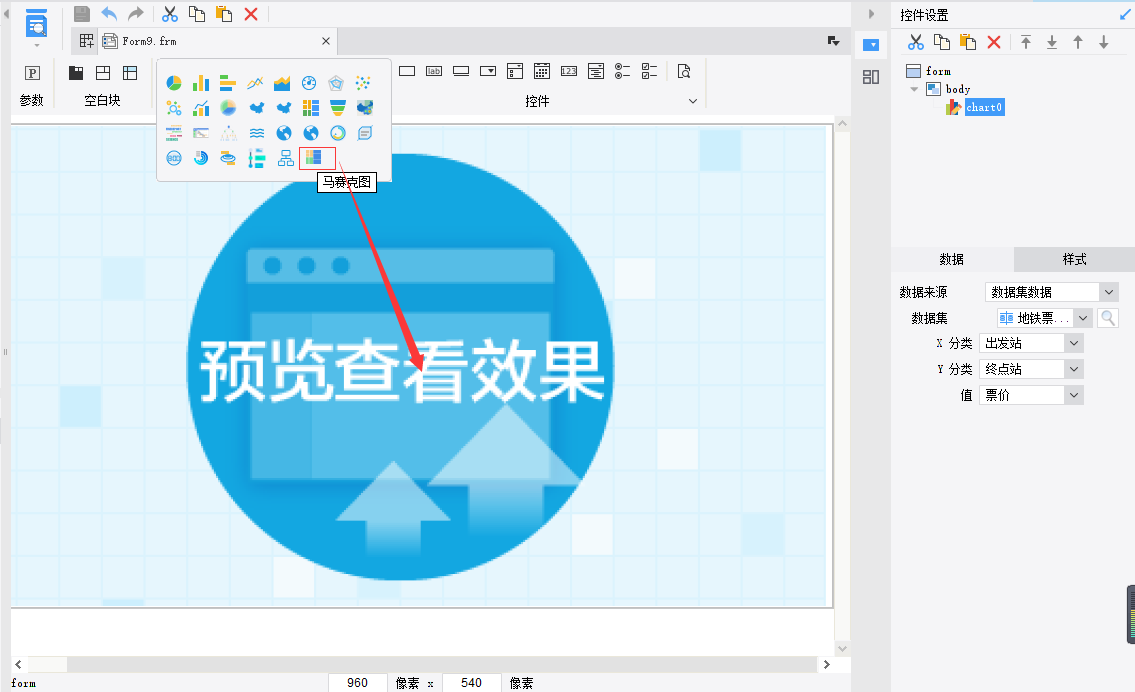
Task: Add the black tab block icon
Action: [x=76, y=72]
